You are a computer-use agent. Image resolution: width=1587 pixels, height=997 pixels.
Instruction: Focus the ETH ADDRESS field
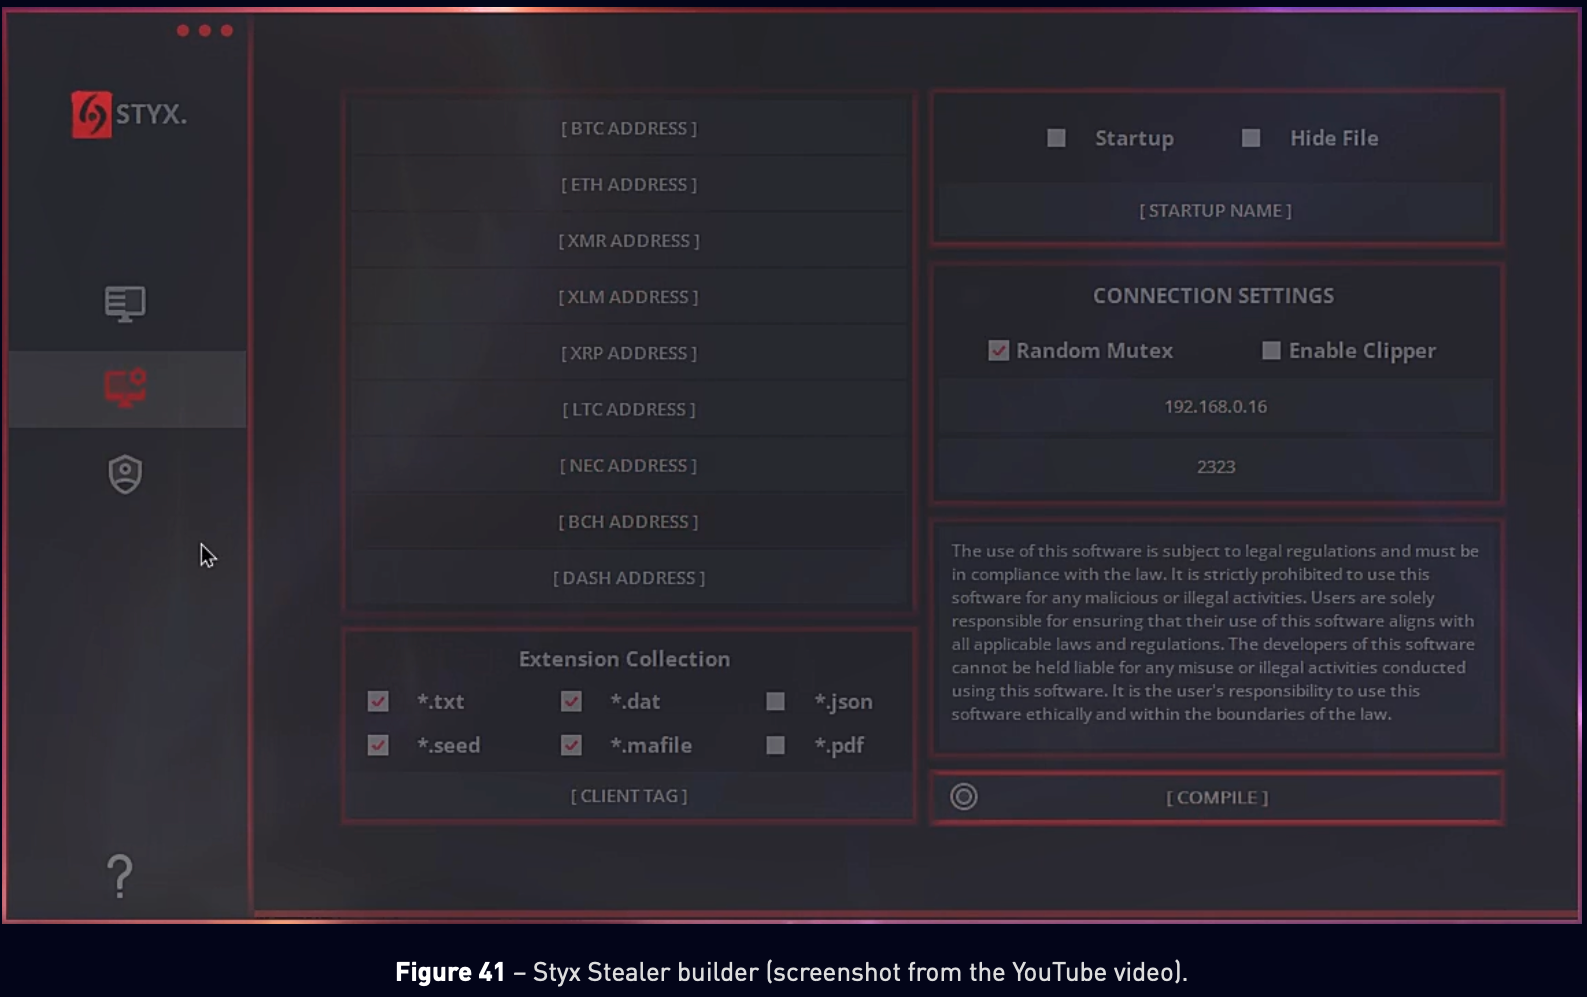pyautogui.click(x=629, y=184)
